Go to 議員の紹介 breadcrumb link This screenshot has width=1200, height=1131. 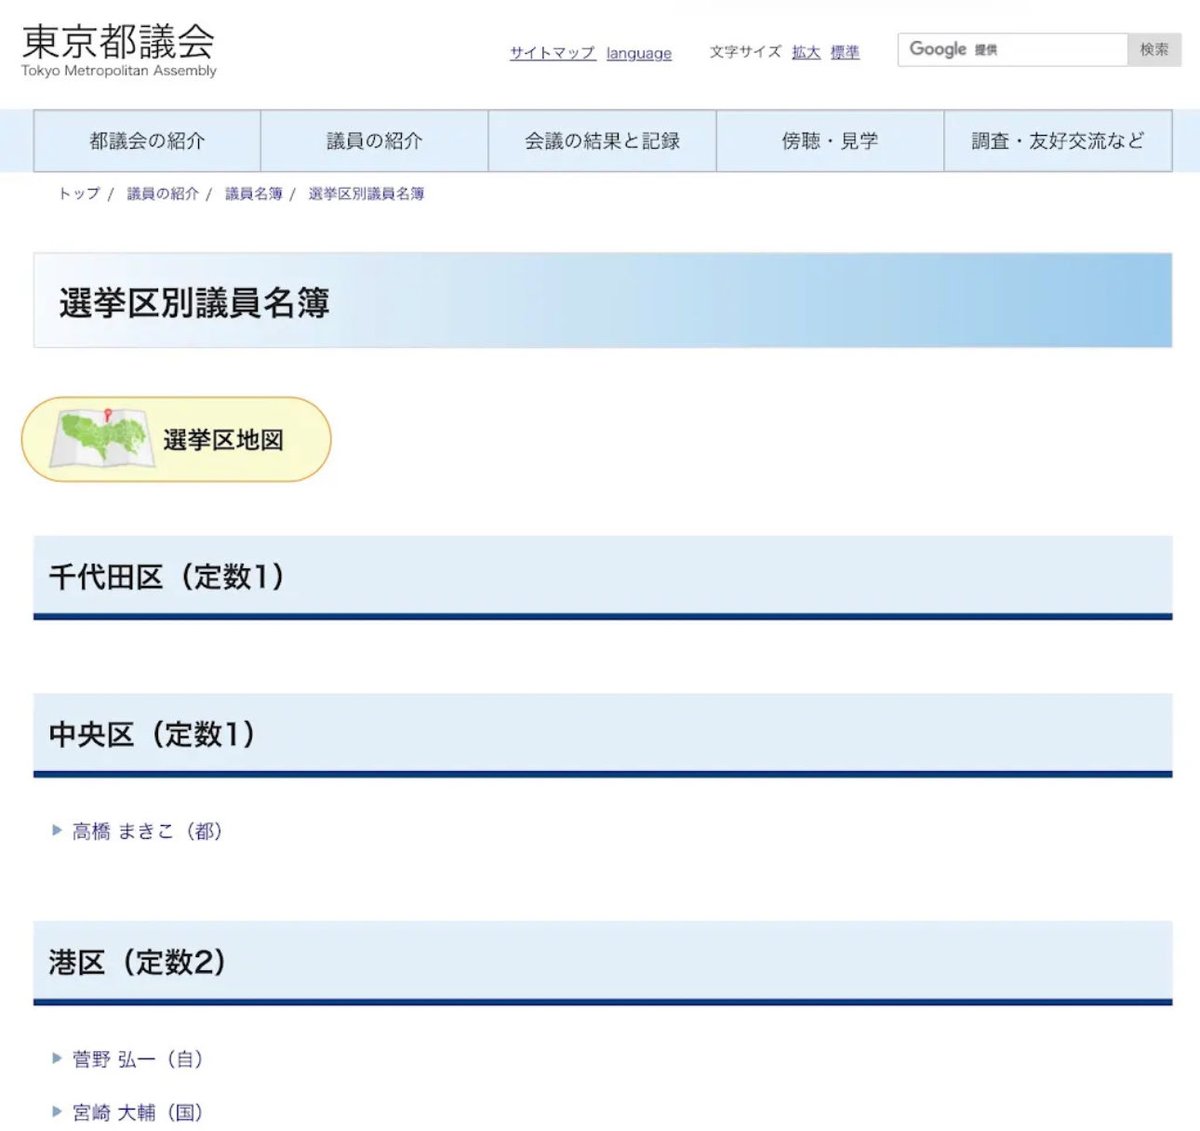163,194
